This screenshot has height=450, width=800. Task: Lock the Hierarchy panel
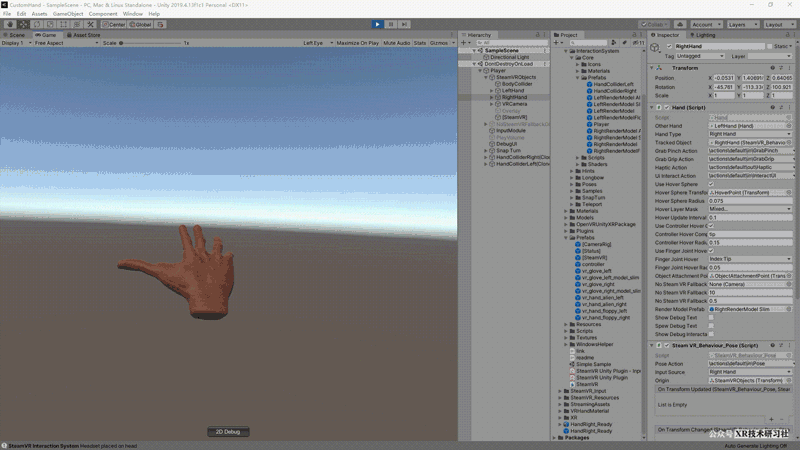(537, 35)
